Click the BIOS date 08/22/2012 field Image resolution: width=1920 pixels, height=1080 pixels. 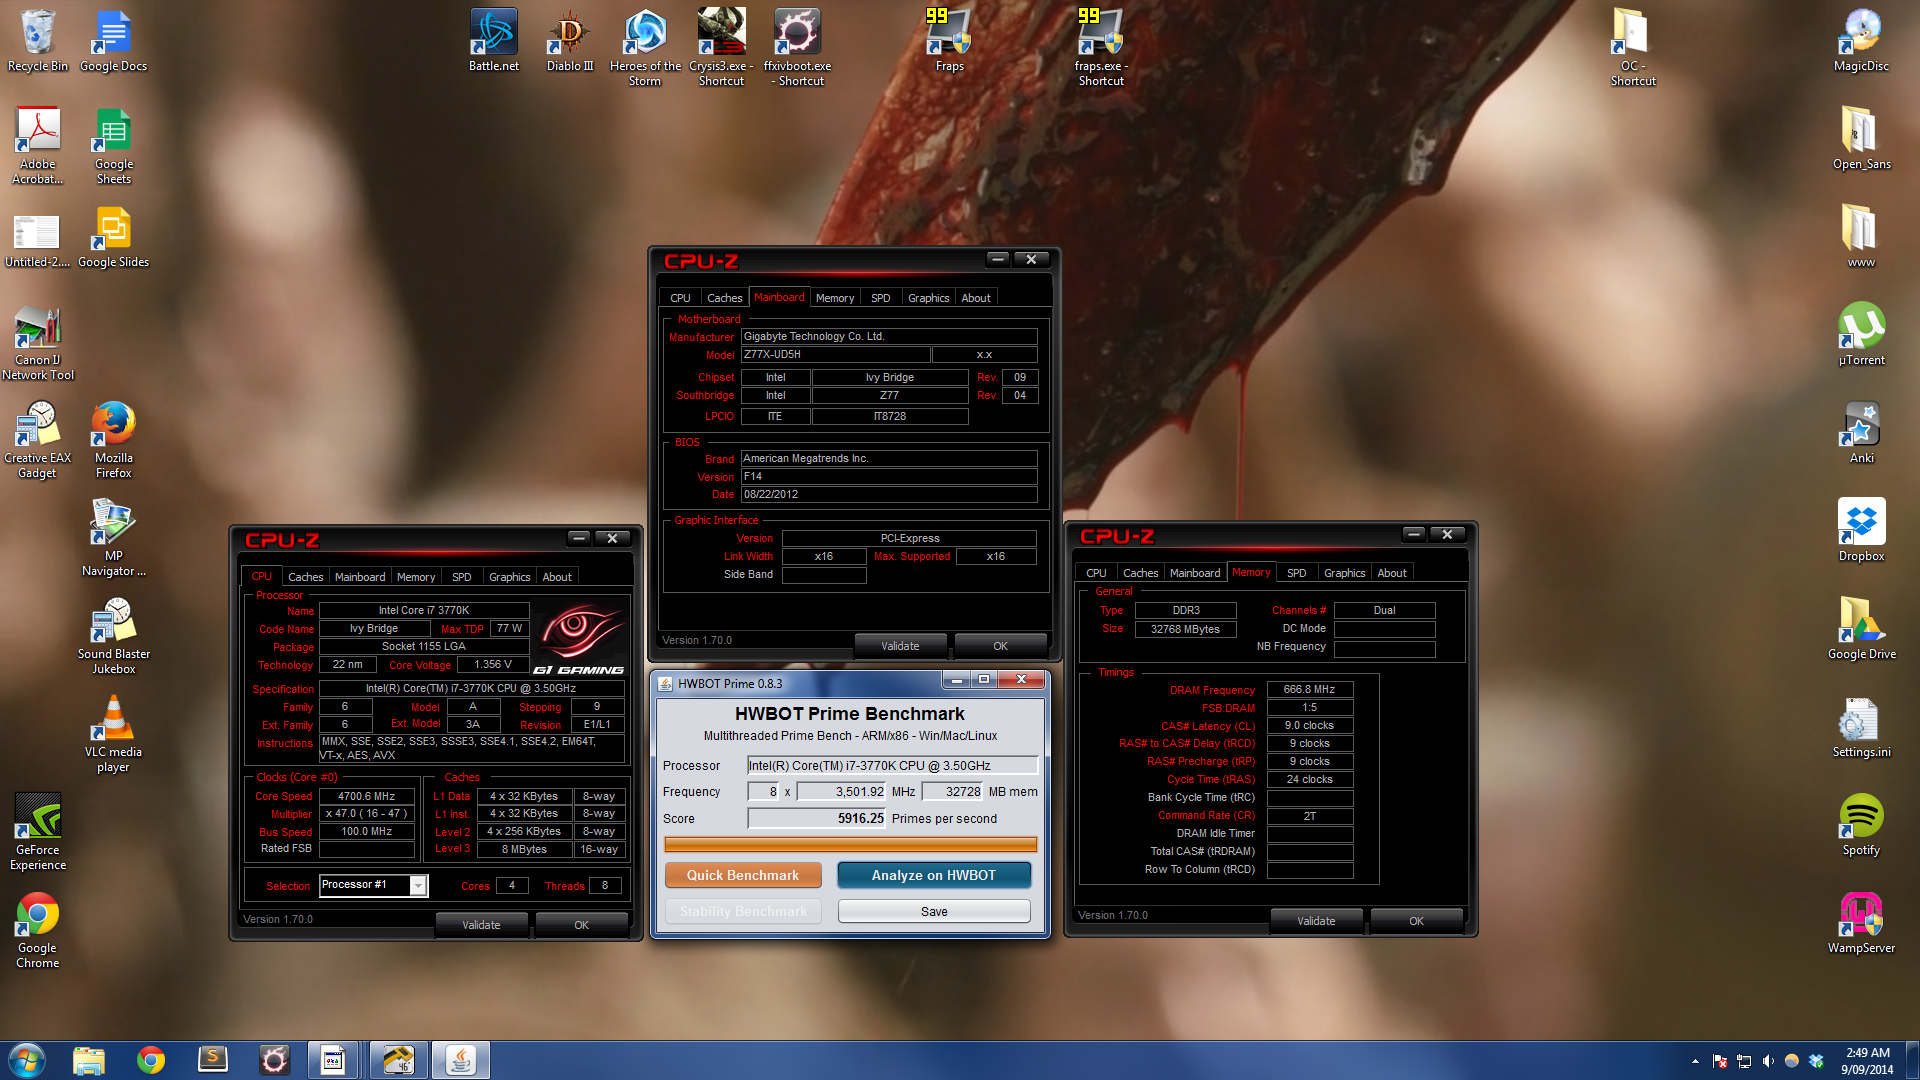[889, 494]
